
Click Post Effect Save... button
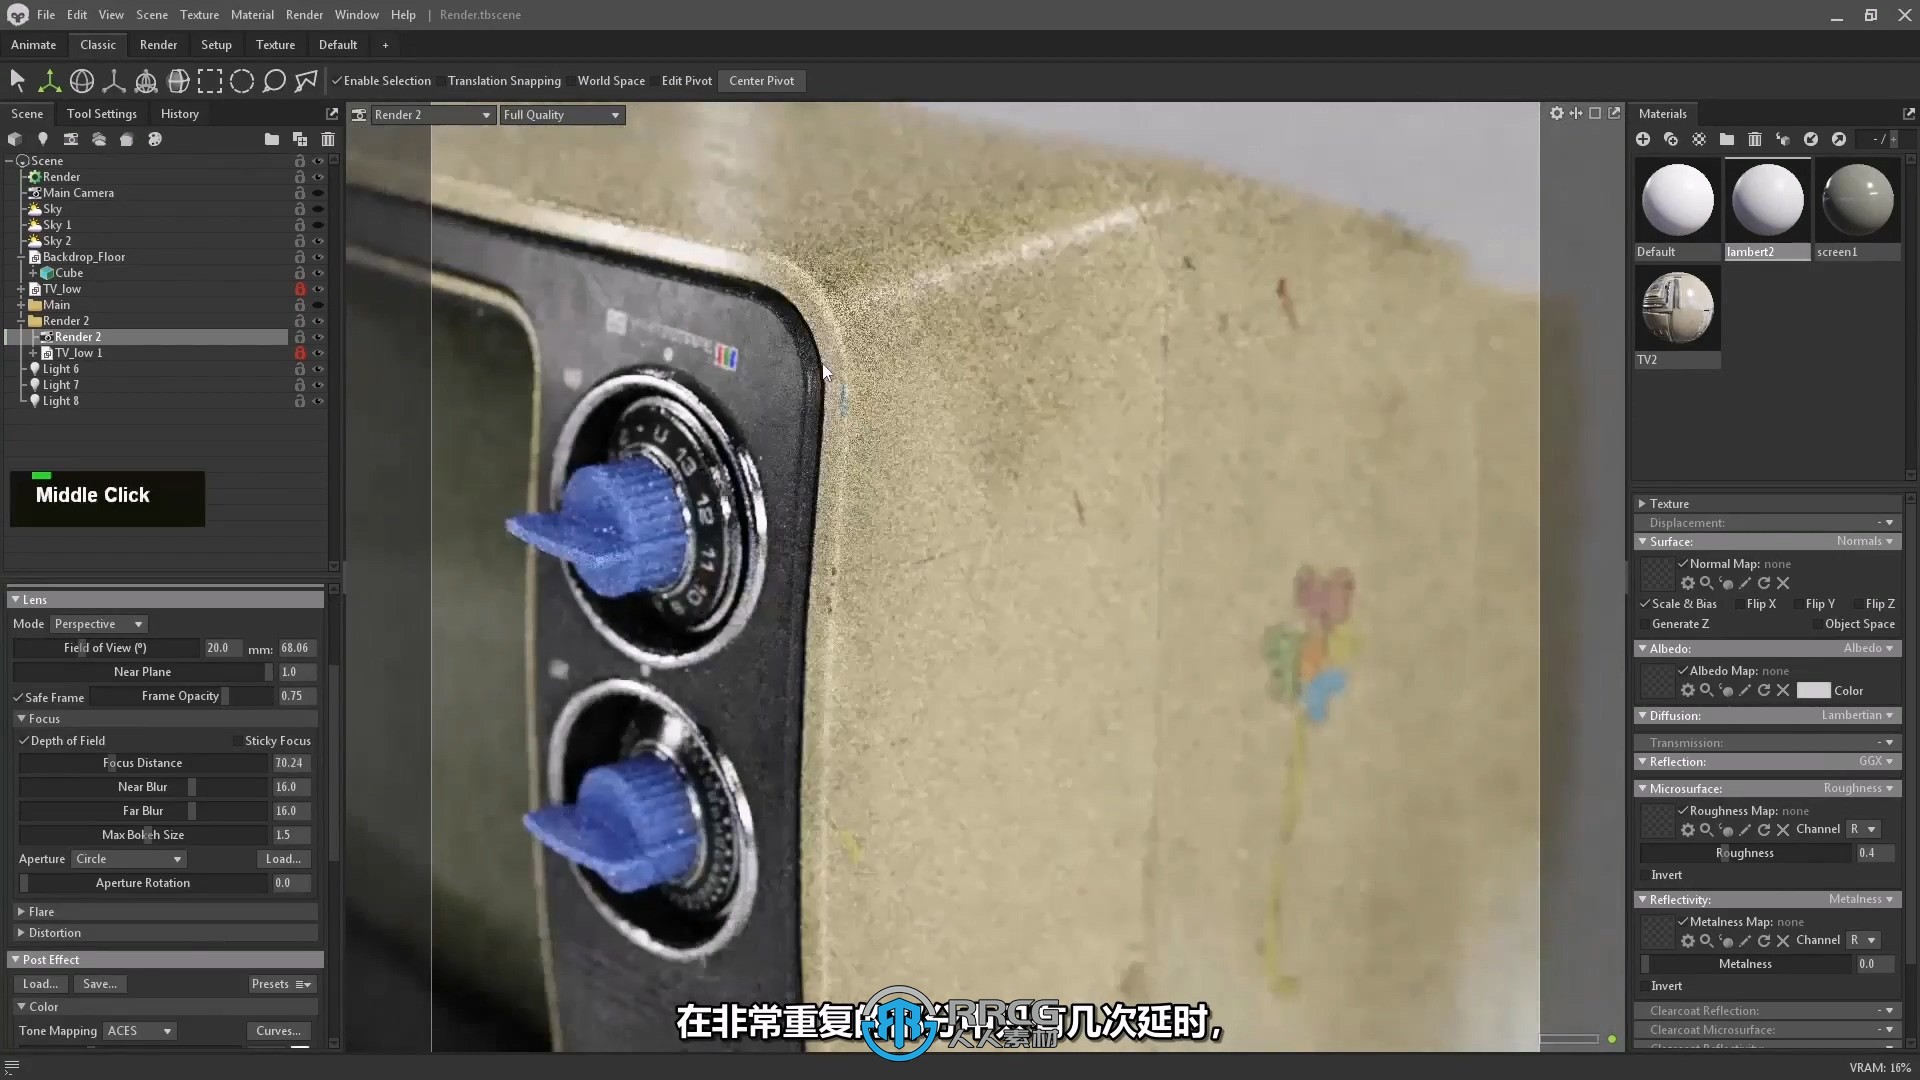(x=99, y=984)
